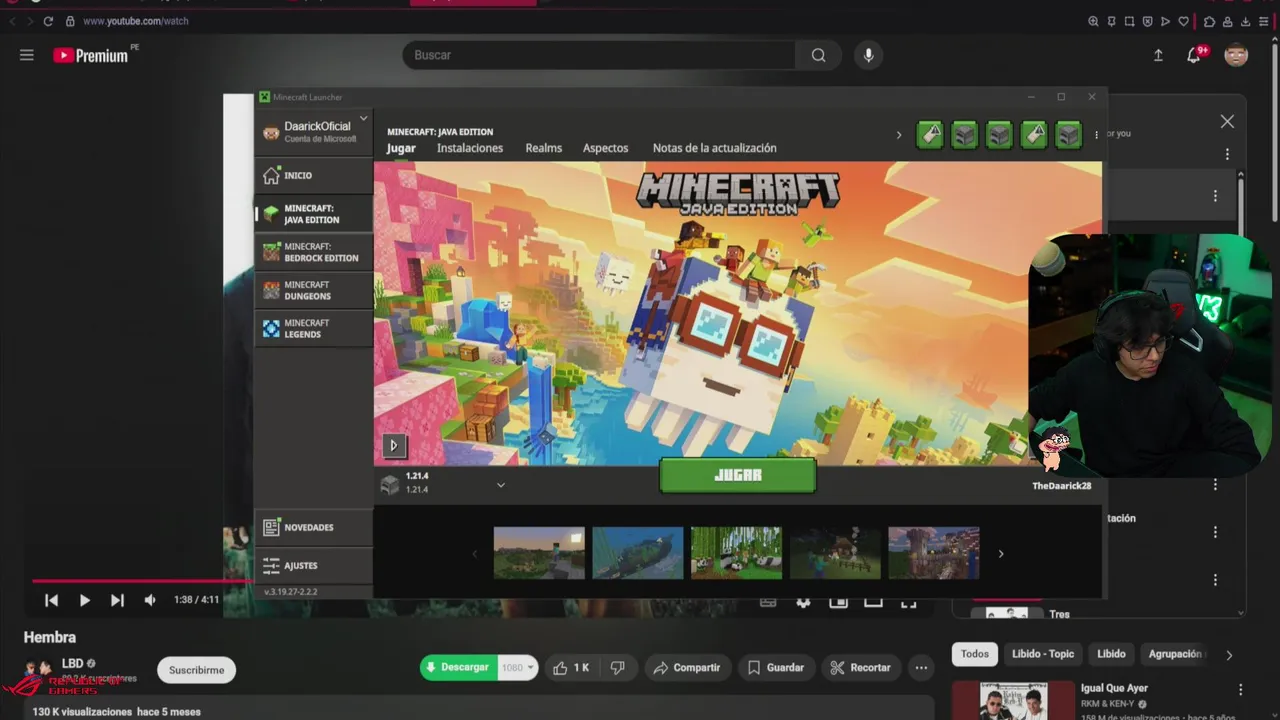
Task: Select Minecraft: Java Edition in sidebar
Action: pos(313,214)
